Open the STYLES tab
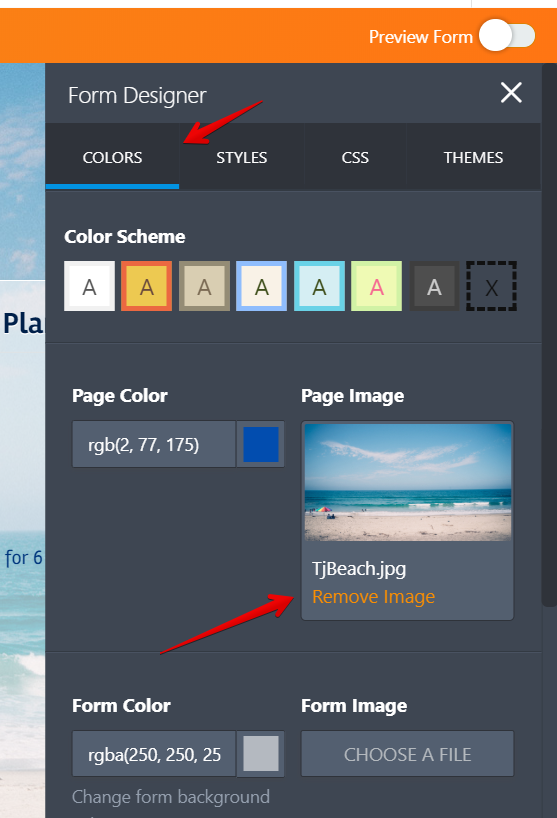Viewport: 557px width, 818px height. coord(241,157)
